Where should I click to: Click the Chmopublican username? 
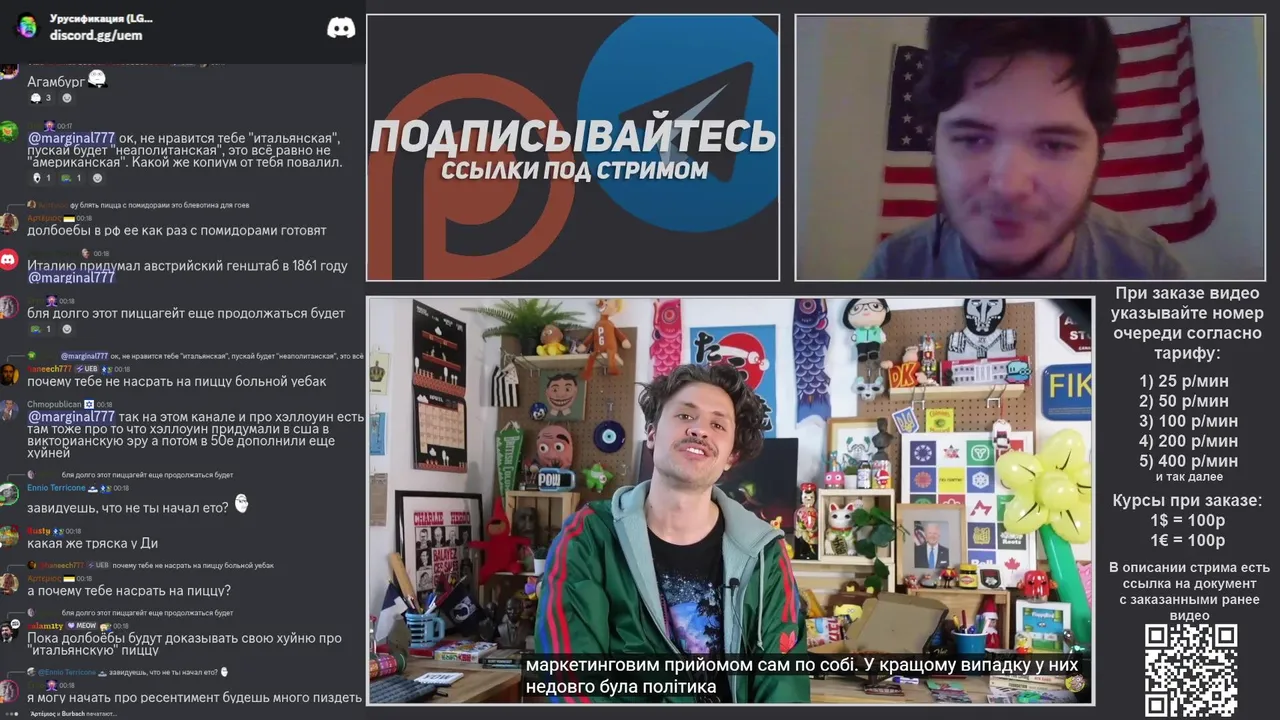point(53,405)
